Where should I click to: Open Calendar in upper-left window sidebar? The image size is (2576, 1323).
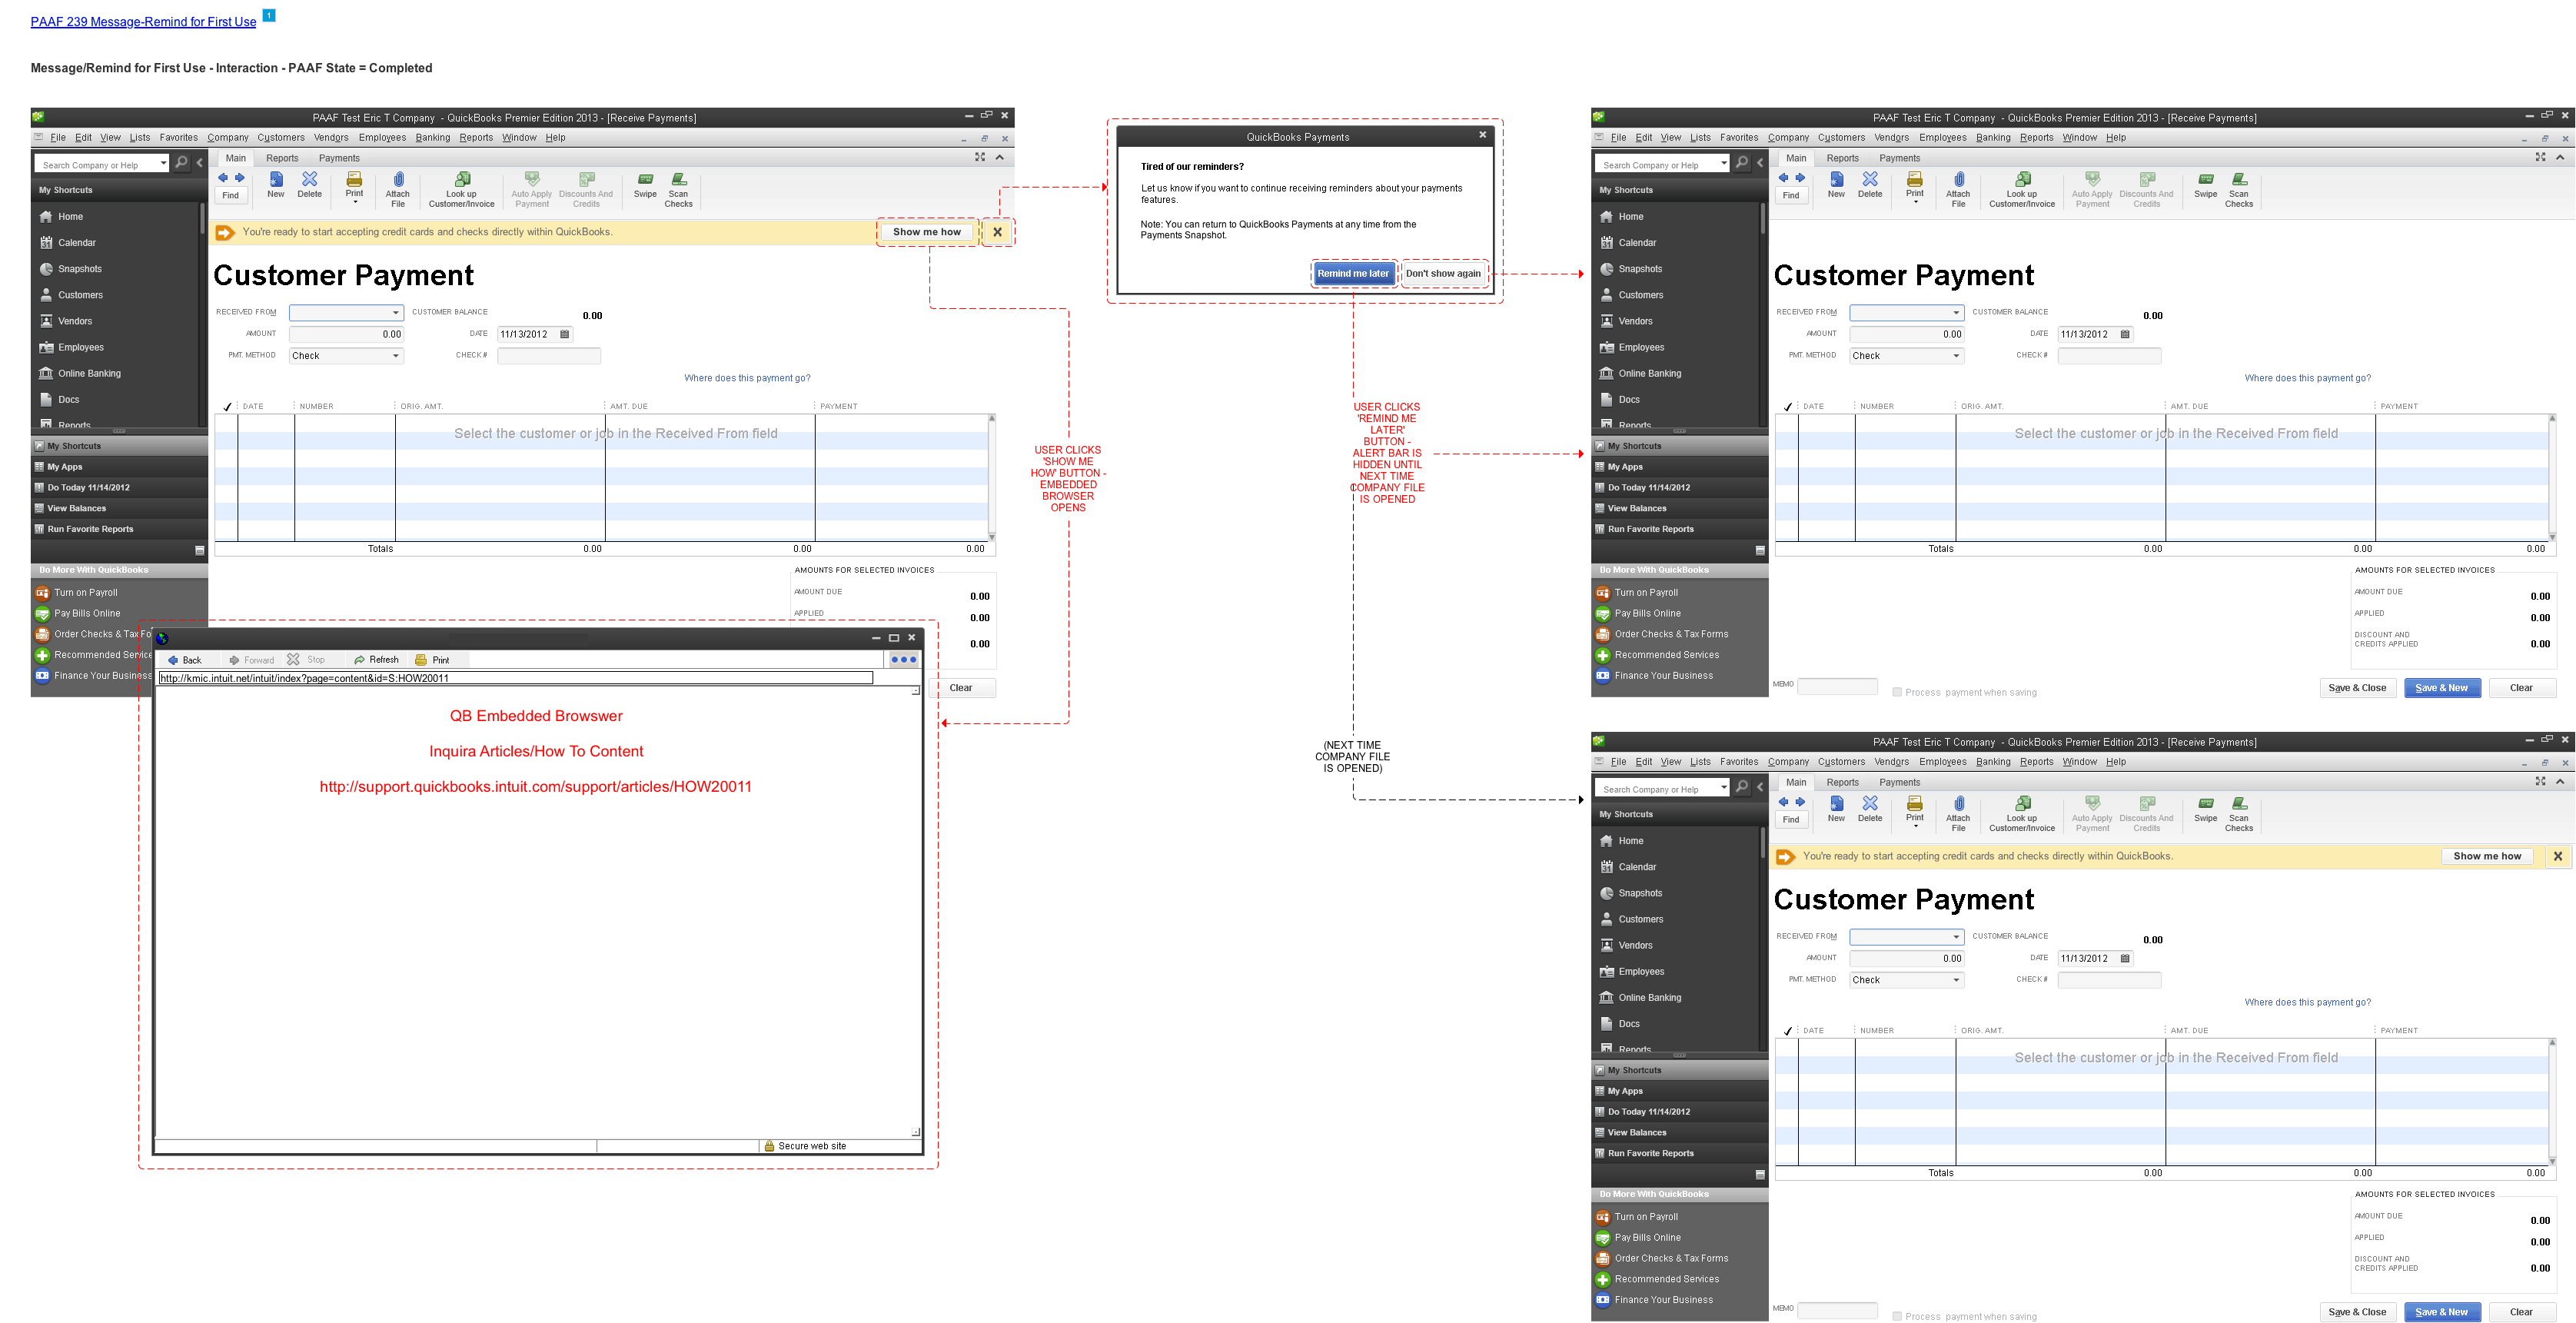(77, 242)
